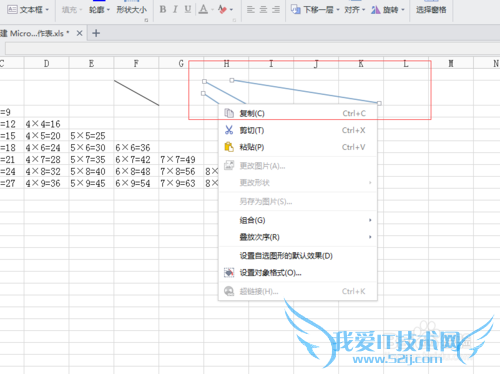Select column M header

click(x=451, y=63)
